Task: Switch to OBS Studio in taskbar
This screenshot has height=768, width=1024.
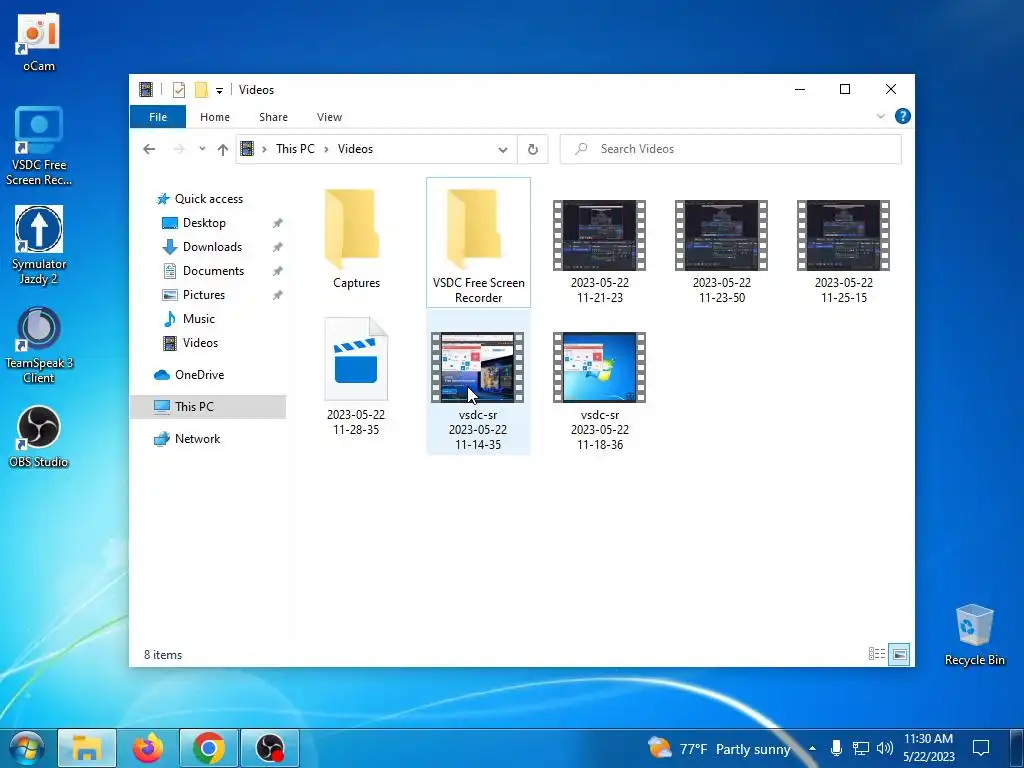Action: [x=270, y=748]
